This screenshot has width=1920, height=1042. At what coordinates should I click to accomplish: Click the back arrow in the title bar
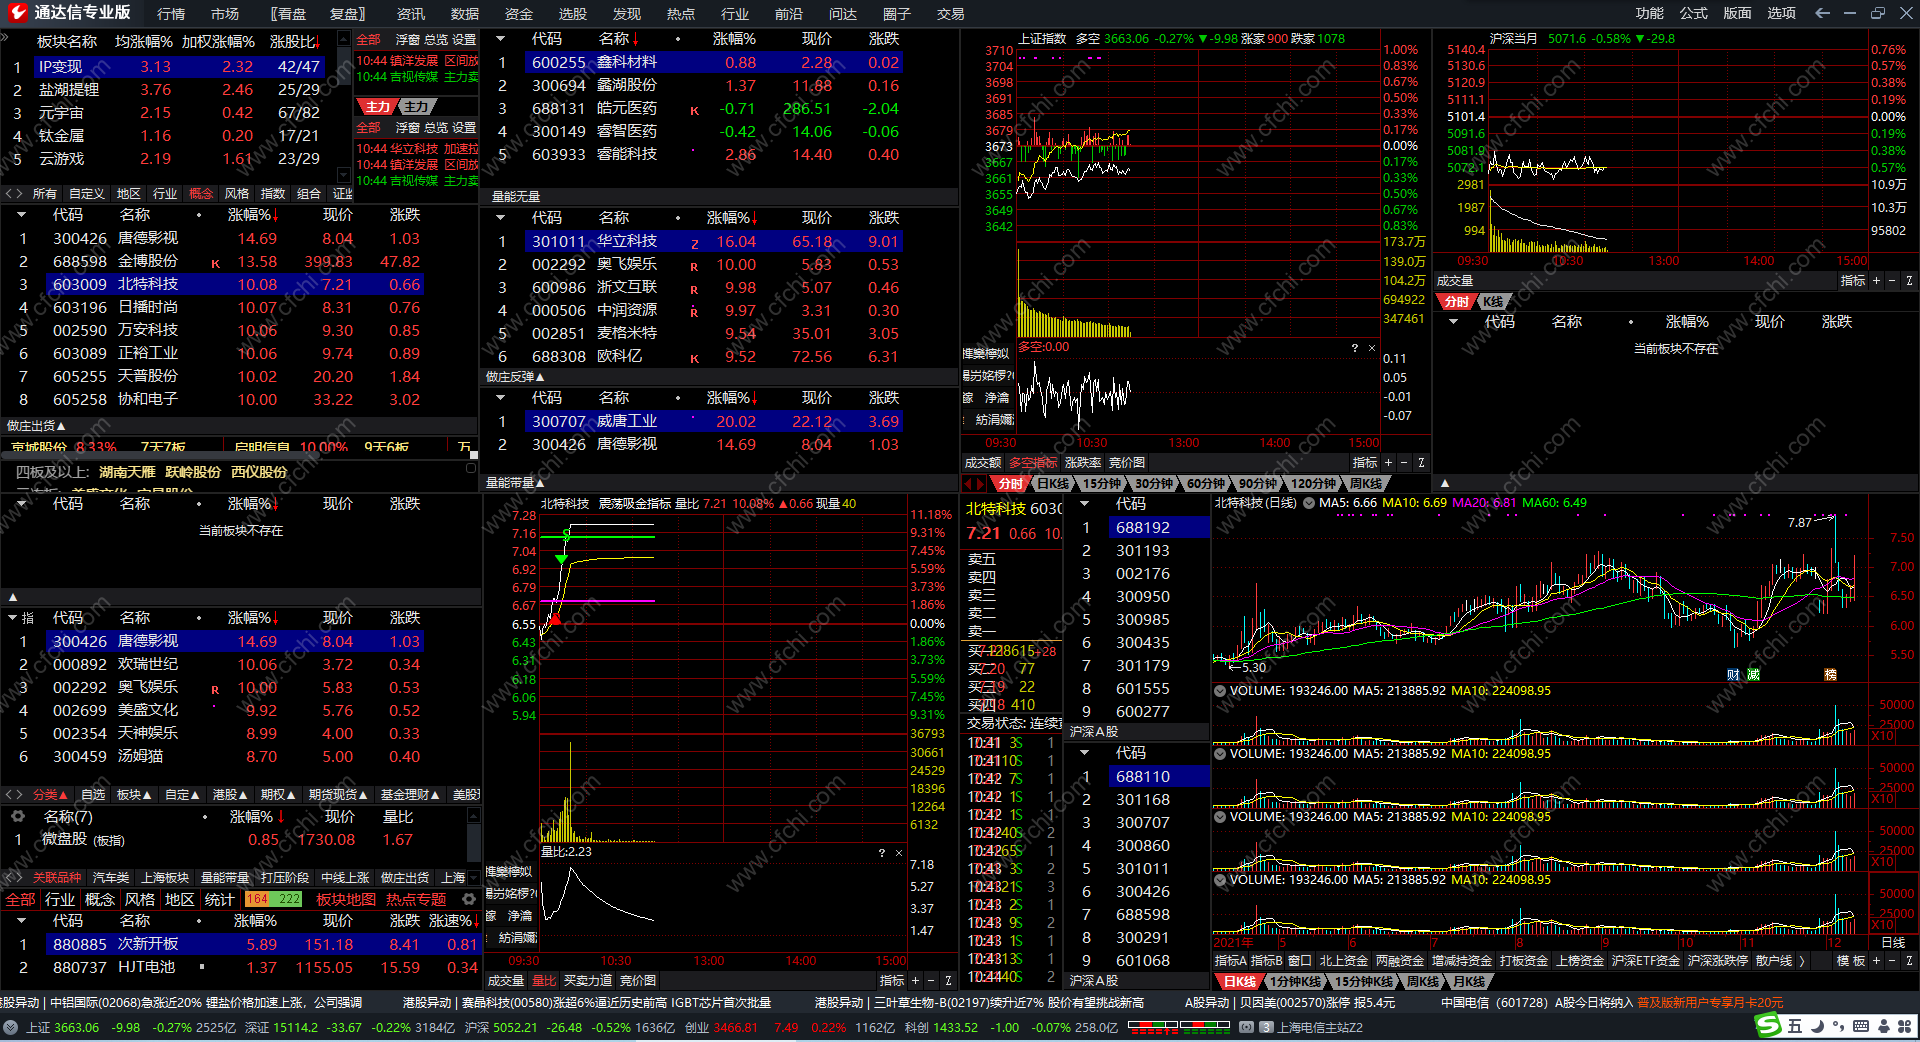1822,13
